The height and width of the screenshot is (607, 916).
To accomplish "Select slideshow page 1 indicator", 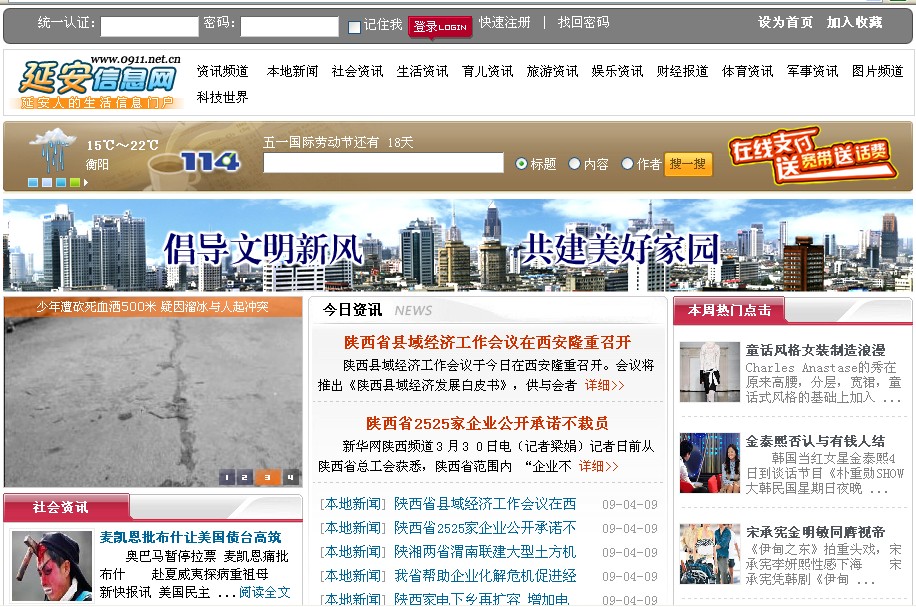I will (227, 477).
